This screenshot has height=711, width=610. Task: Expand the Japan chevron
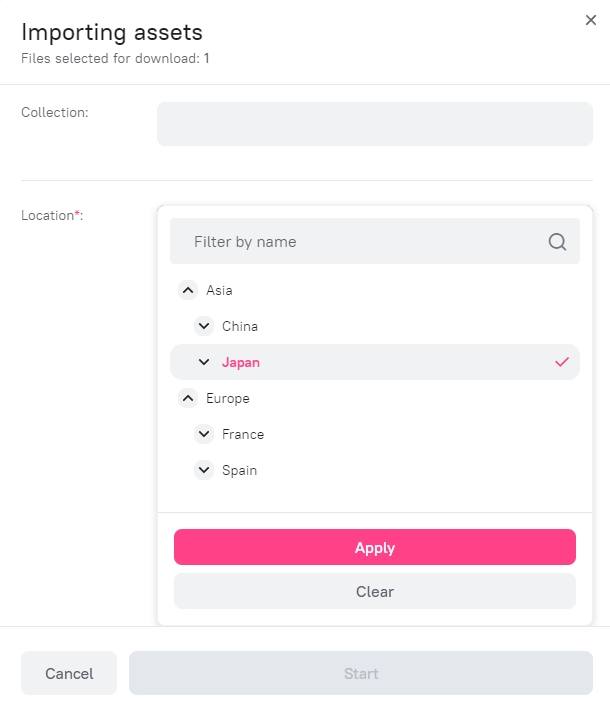(204, 362)
